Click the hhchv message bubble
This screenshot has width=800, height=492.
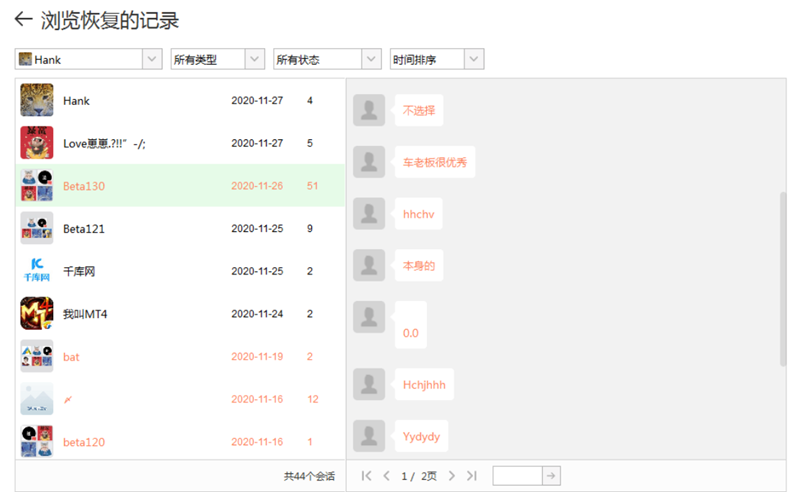418,214
